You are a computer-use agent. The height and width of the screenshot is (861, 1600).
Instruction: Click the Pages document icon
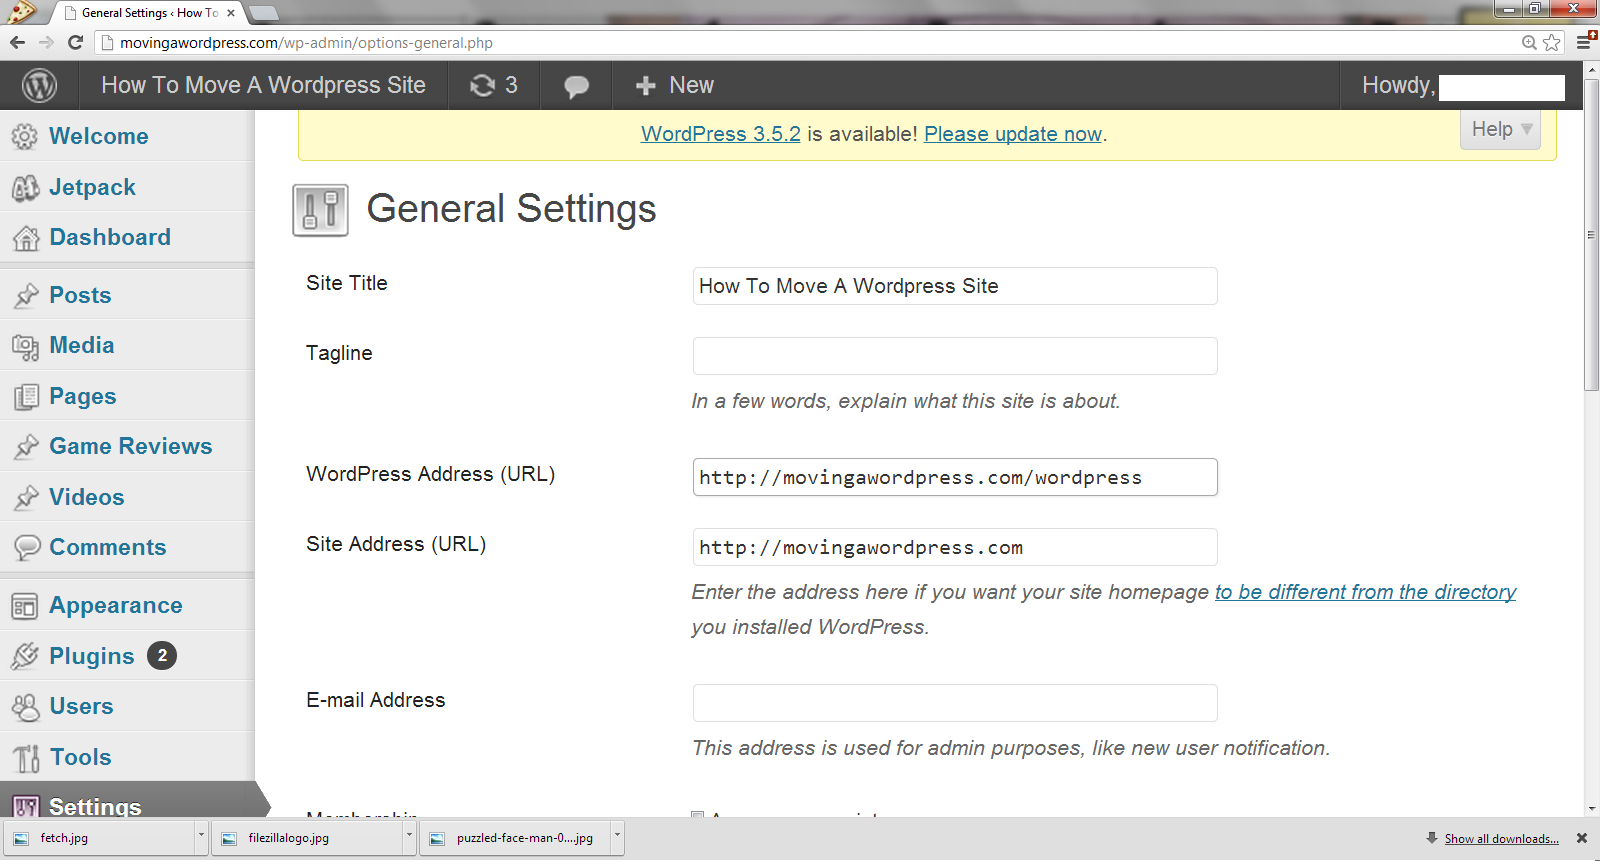click(26, 397)
